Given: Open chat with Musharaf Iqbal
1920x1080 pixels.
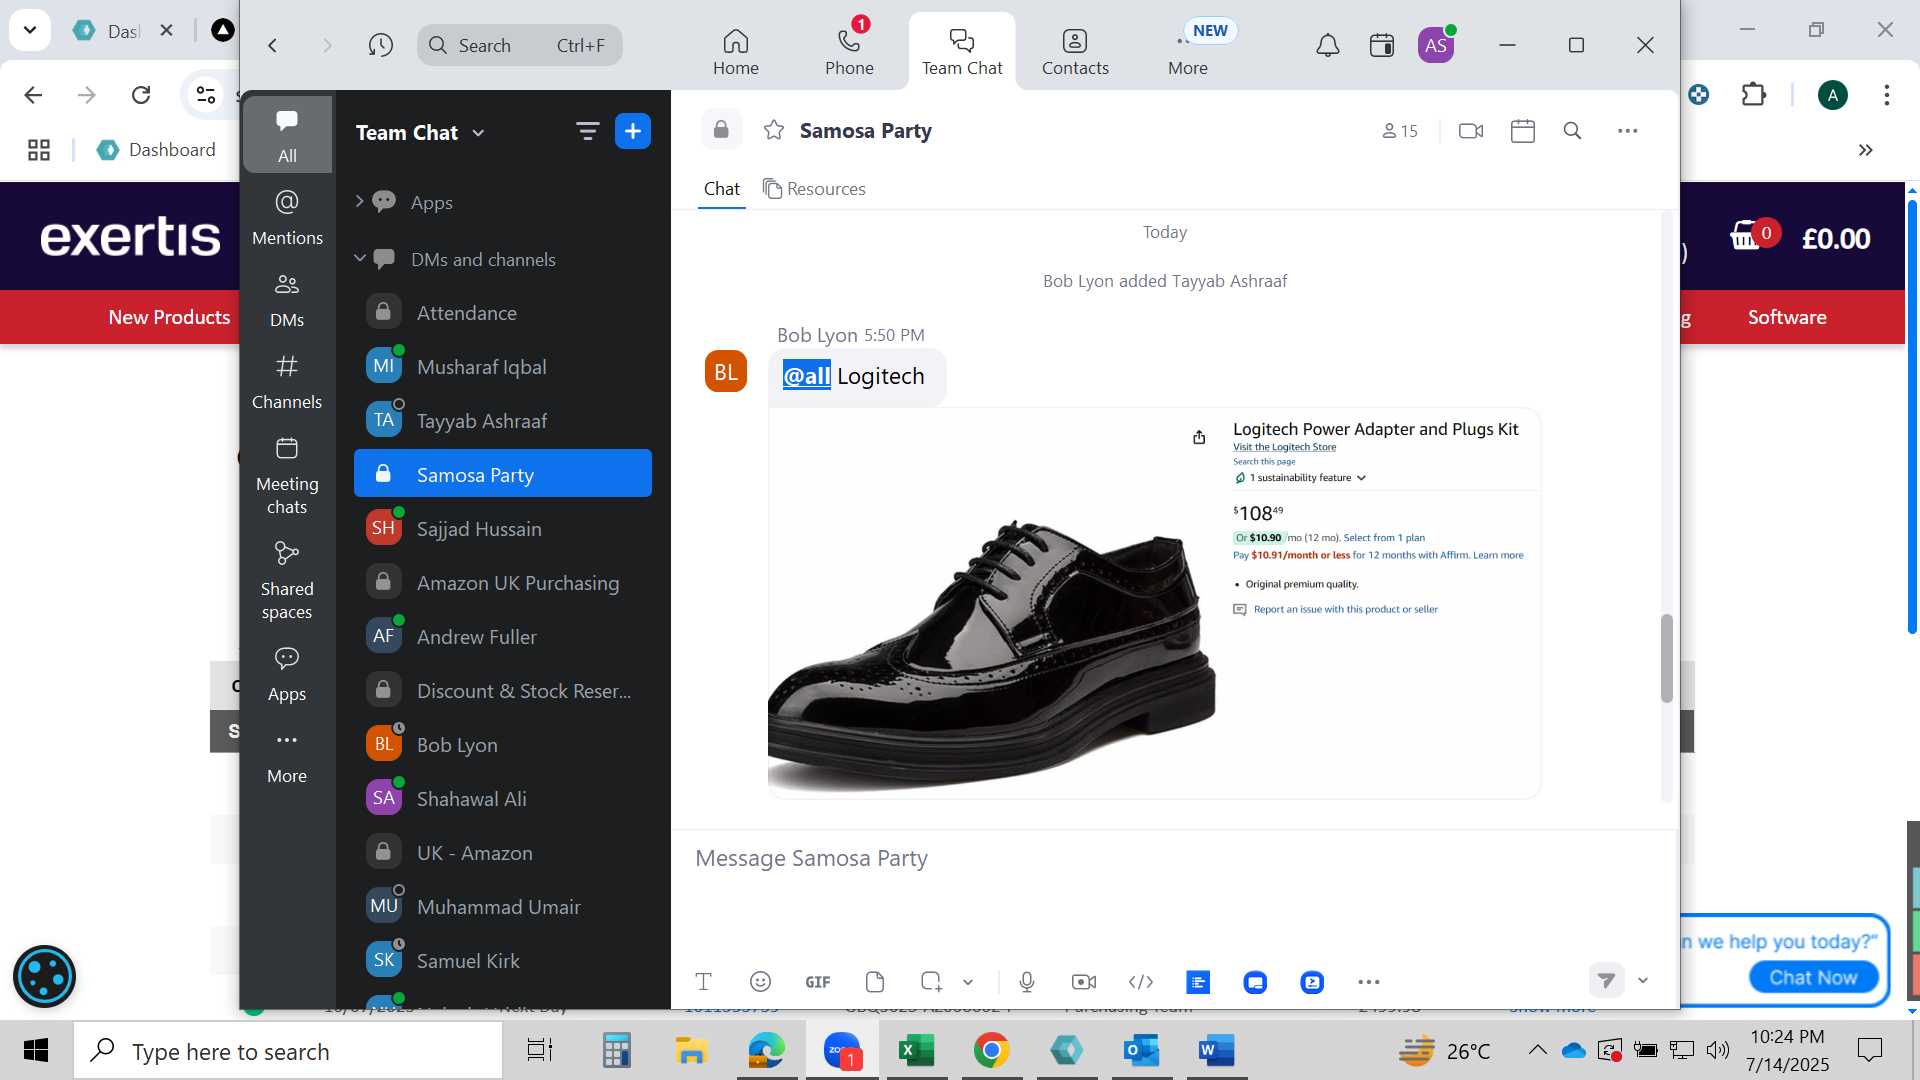Looking at the screenshot, I should [502, 367].
